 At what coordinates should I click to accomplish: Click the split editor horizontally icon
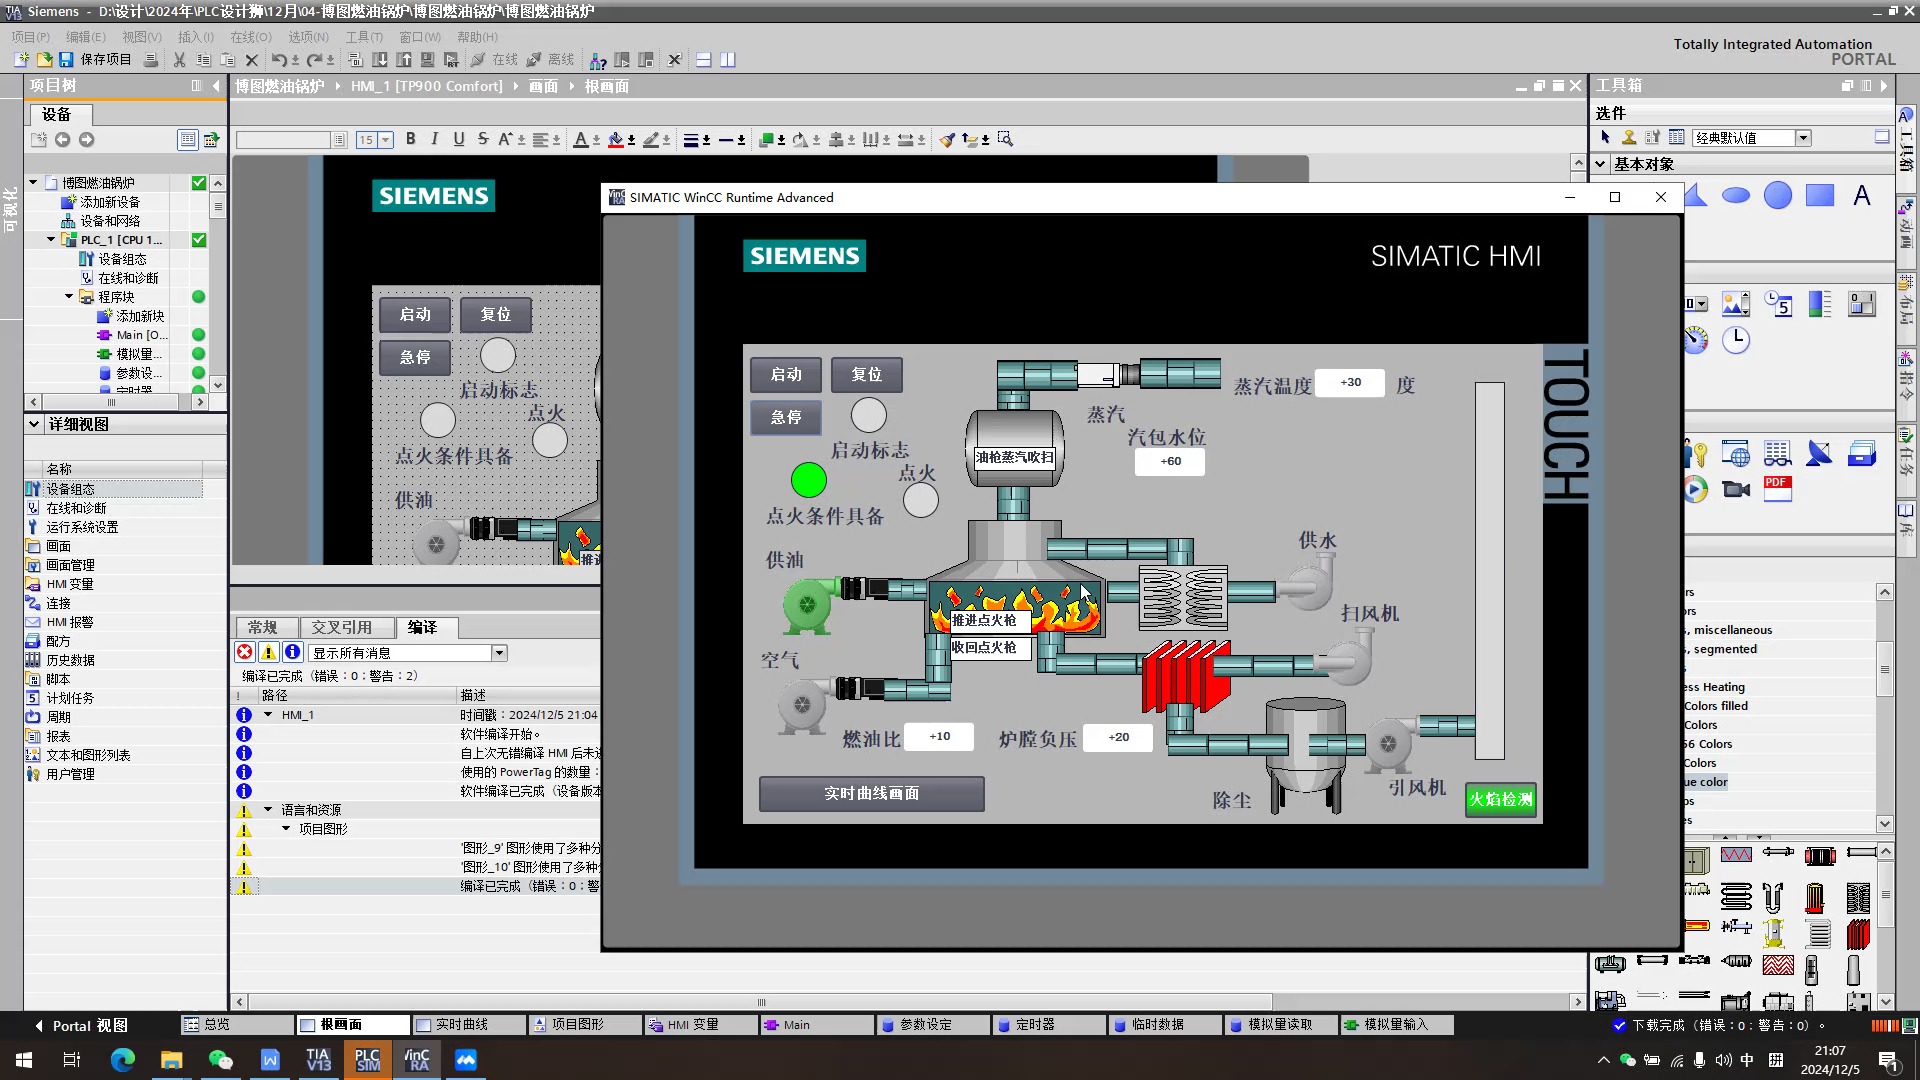[704, 60]
